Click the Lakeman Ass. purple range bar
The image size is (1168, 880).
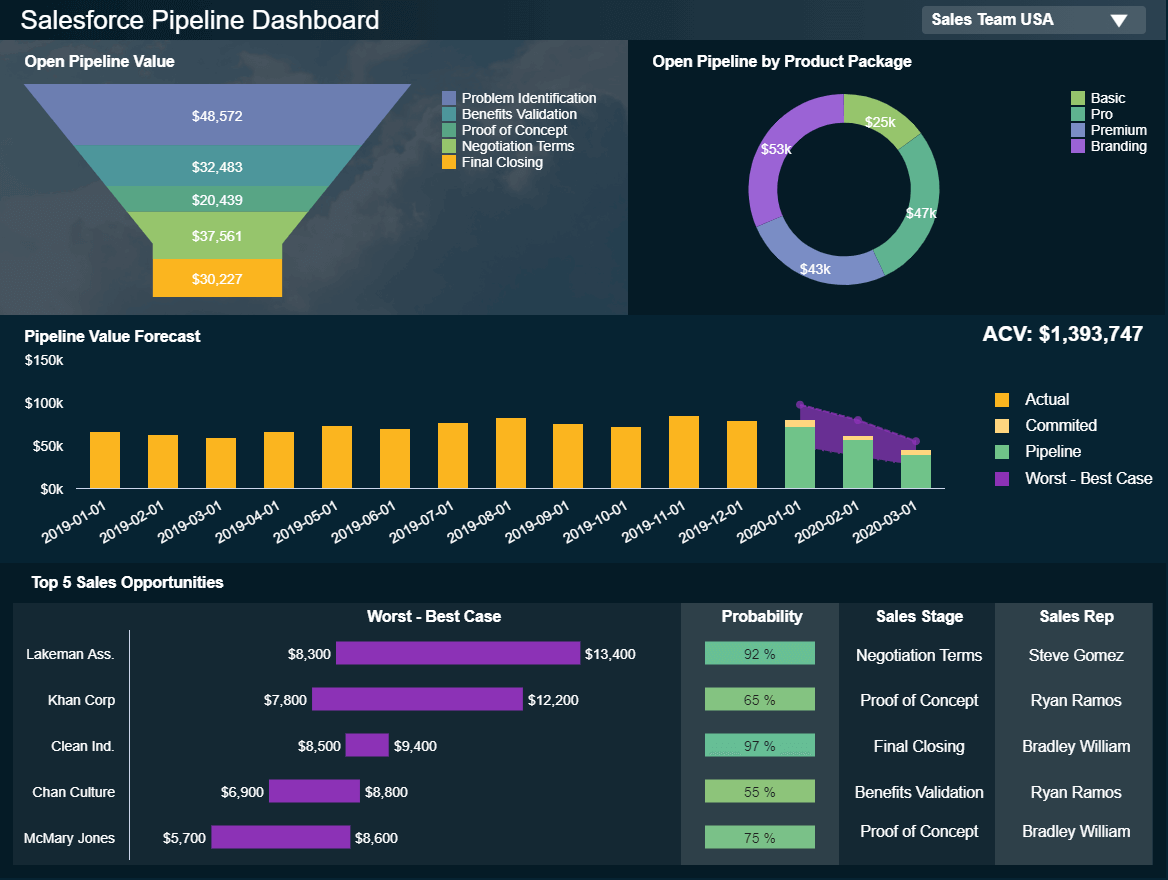click(457, 654)
